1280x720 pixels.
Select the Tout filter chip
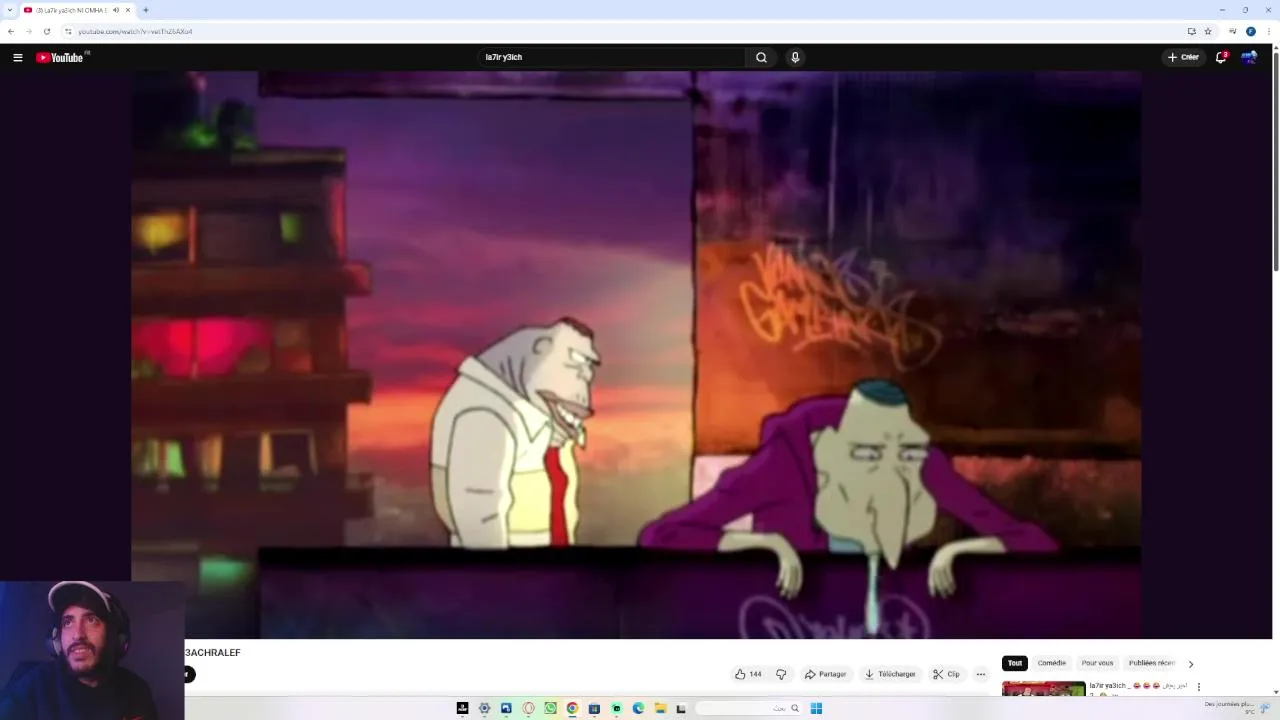coord(1015,663)
